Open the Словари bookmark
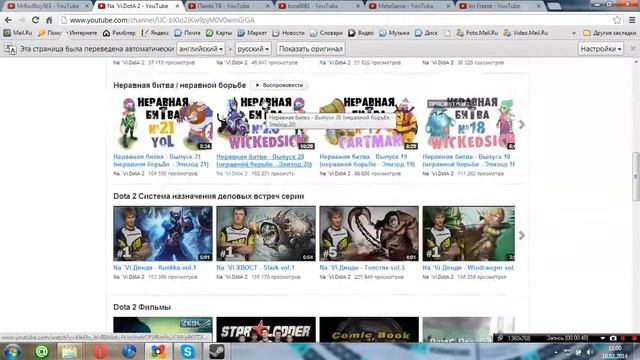The width and height of the screenshot is (640, 360). click(326, 33)
